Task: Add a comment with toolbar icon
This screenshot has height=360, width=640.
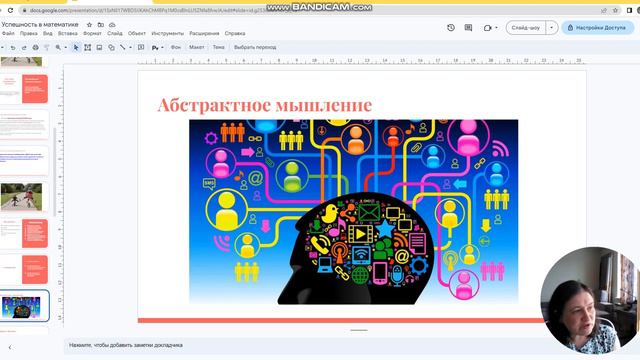Action: point(141,47)
